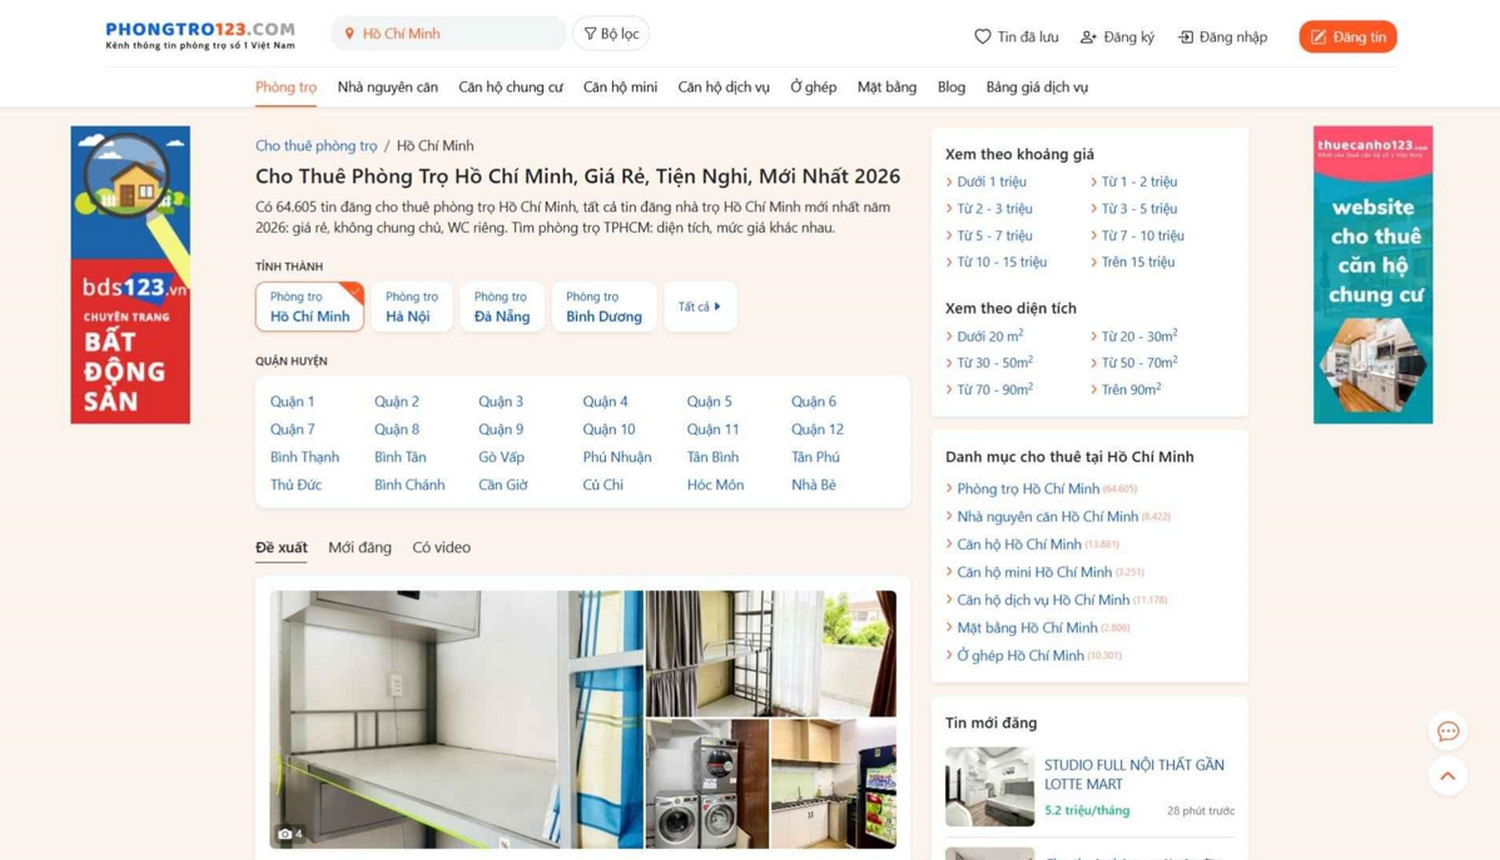Click the location pin in the search box
Image resolution: width=1500 pixels, height=860 pixels.
[349, 34]
